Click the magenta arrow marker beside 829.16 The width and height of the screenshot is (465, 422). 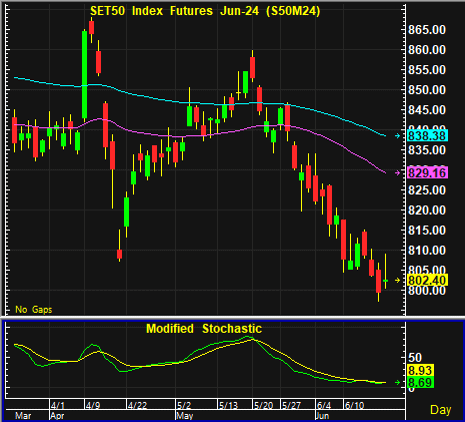click(x=397, y=173)
